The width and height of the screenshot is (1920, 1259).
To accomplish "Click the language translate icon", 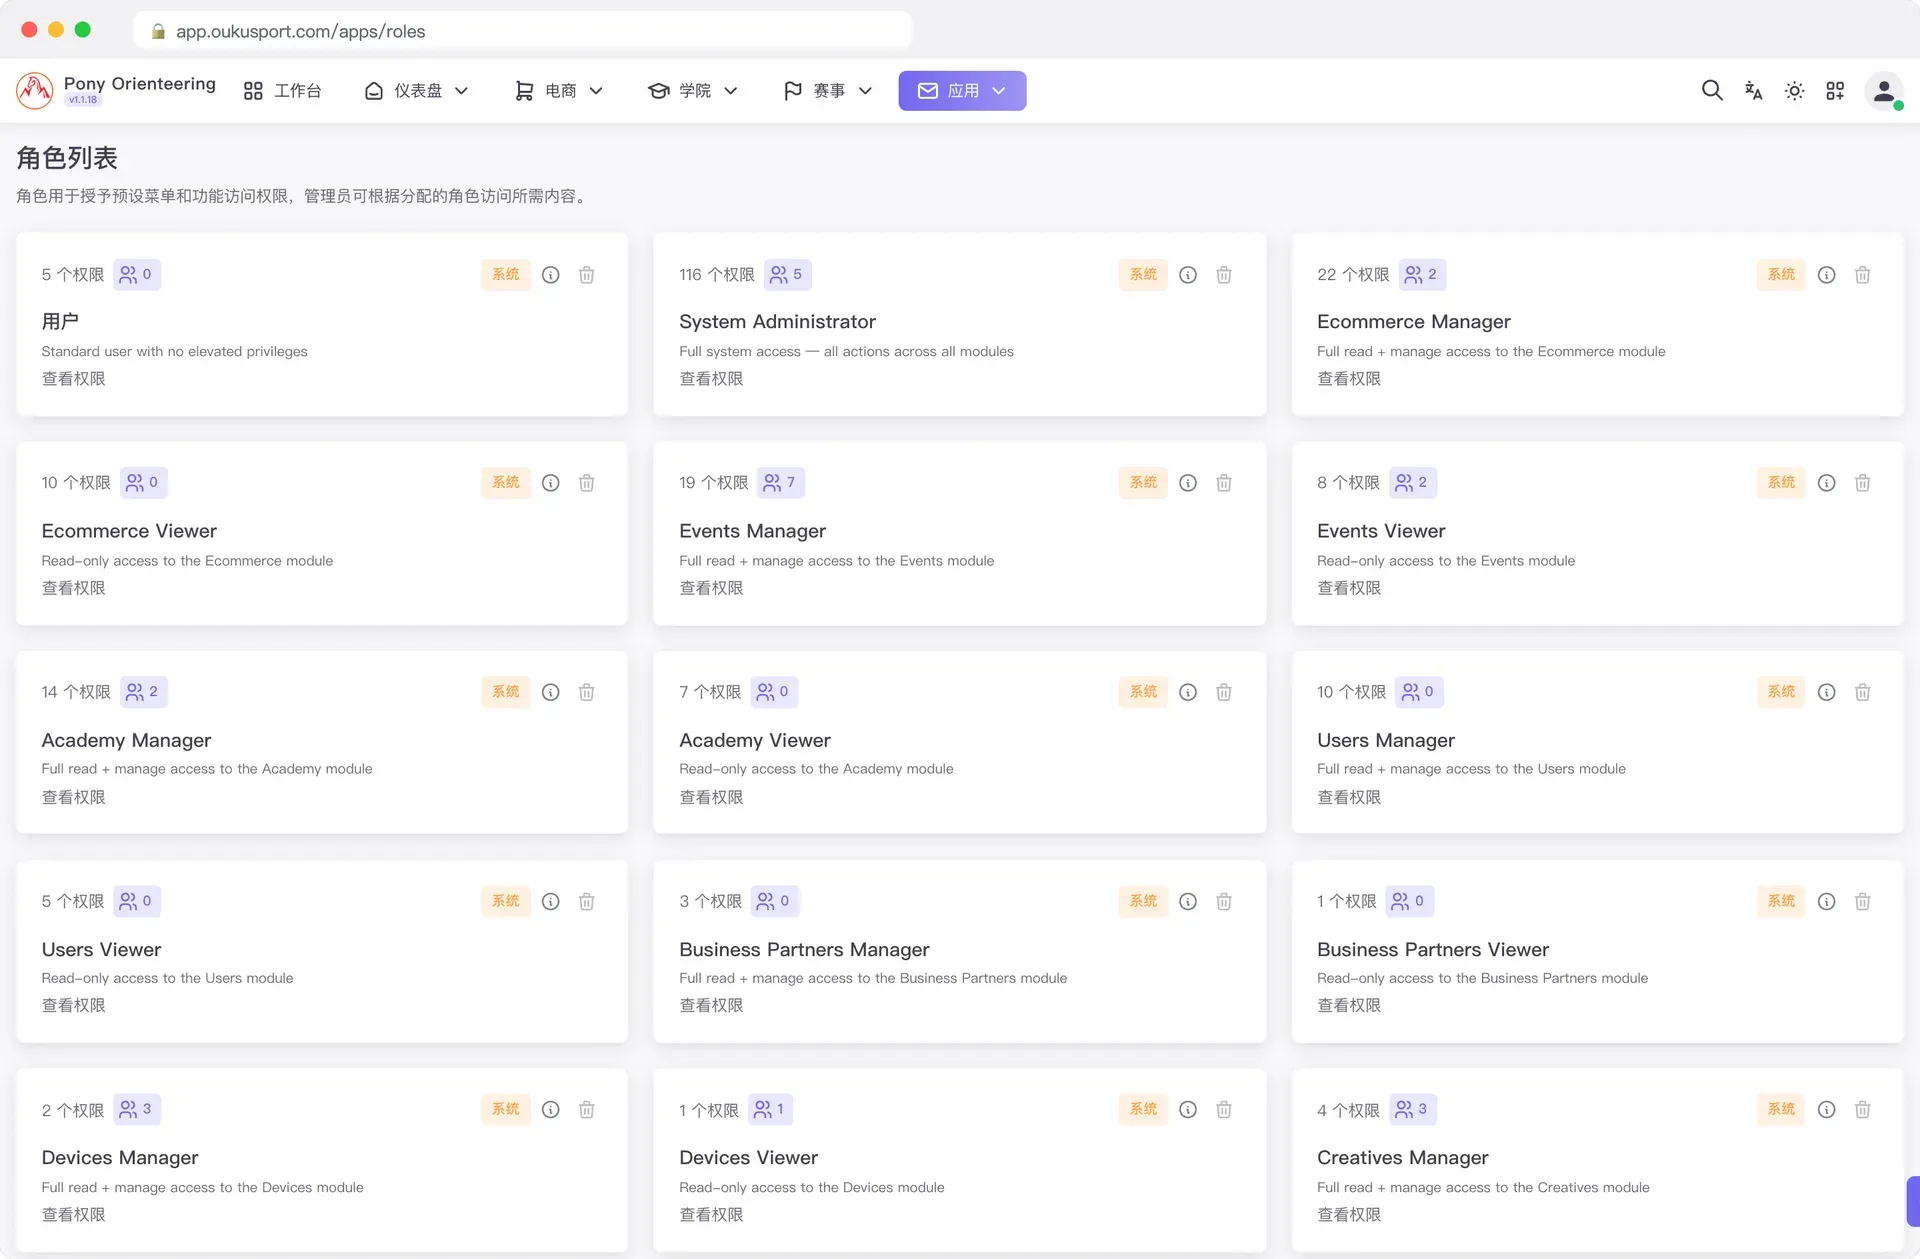I will [1753, 91].
